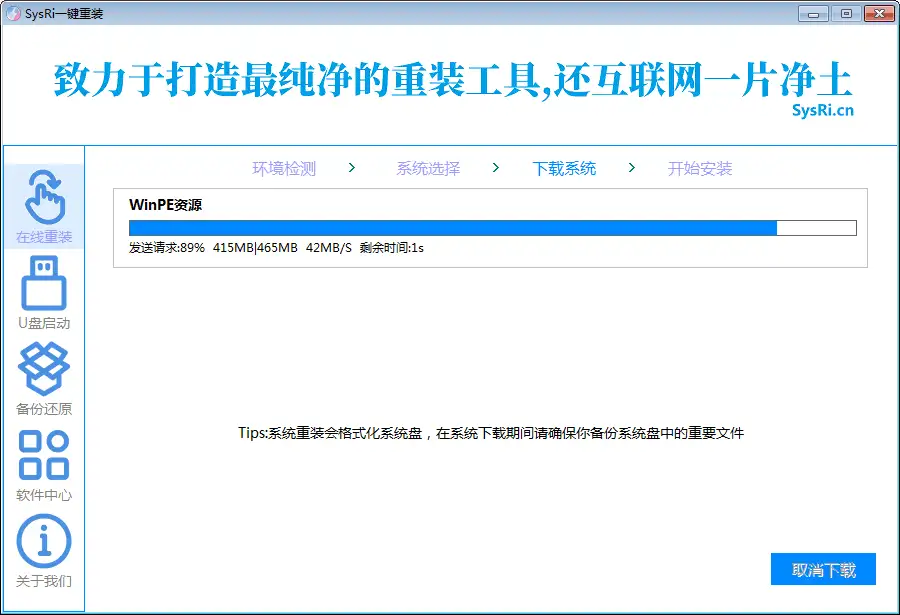
Task: Select the 下载系统 step tab
Action: point(564,168)
